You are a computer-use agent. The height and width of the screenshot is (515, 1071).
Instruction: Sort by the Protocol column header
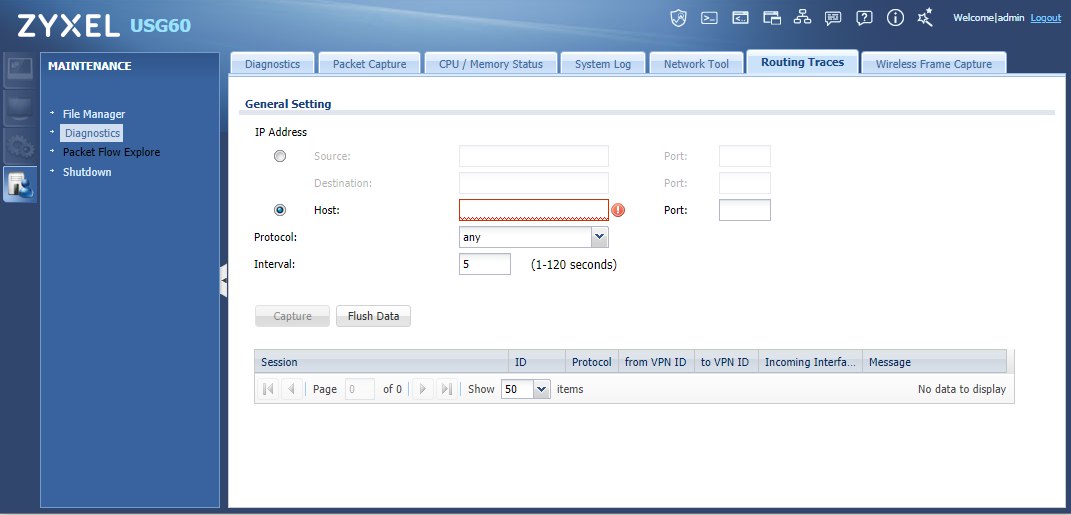point(592,362)
